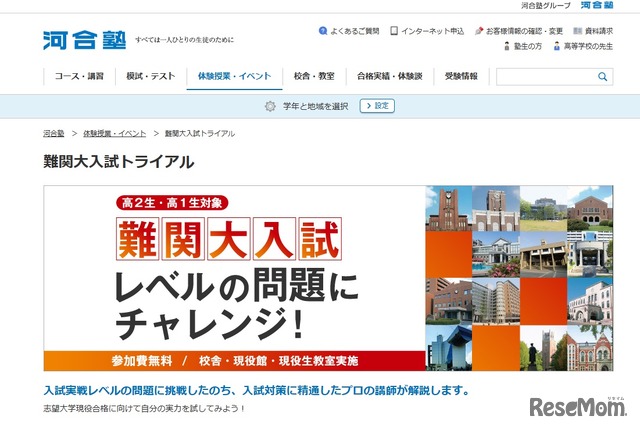Image resolution: width=640 pixels, height=430 pixels.
Task: Click the 難関大入試トライアル breadcrumb text
Action: tap(200, 133)
